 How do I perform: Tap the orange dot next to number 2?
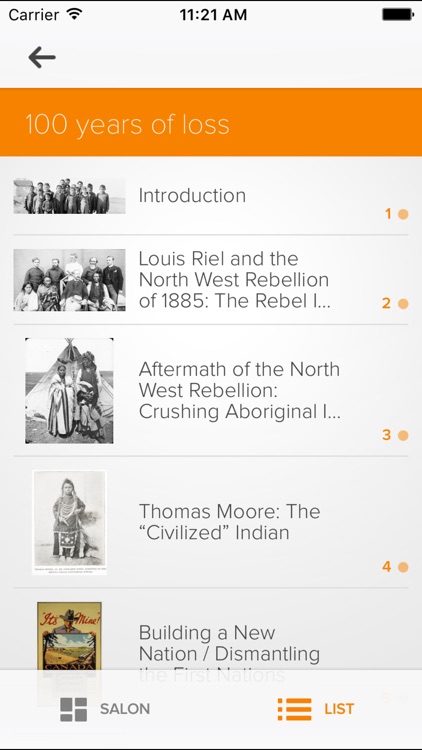click(x=403, y=304)
